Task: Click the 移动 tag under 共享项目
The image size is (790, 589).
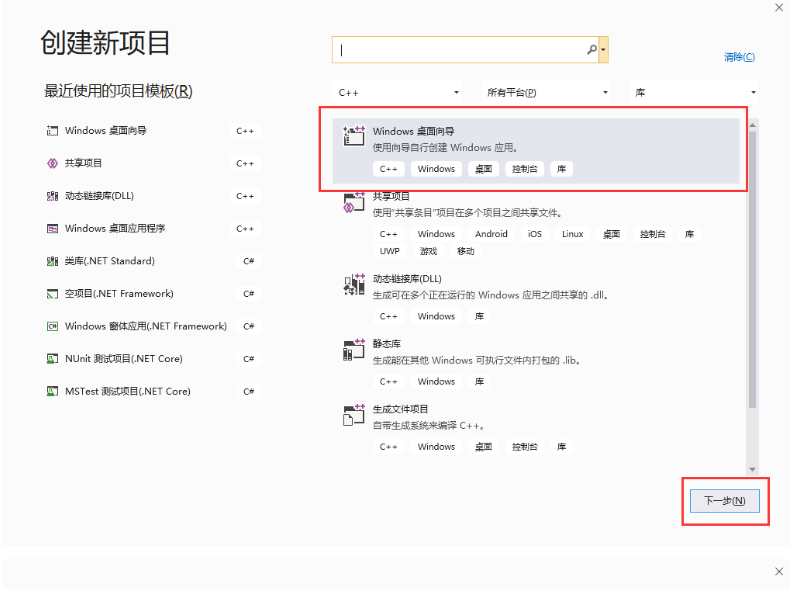Action: [466, 251]
